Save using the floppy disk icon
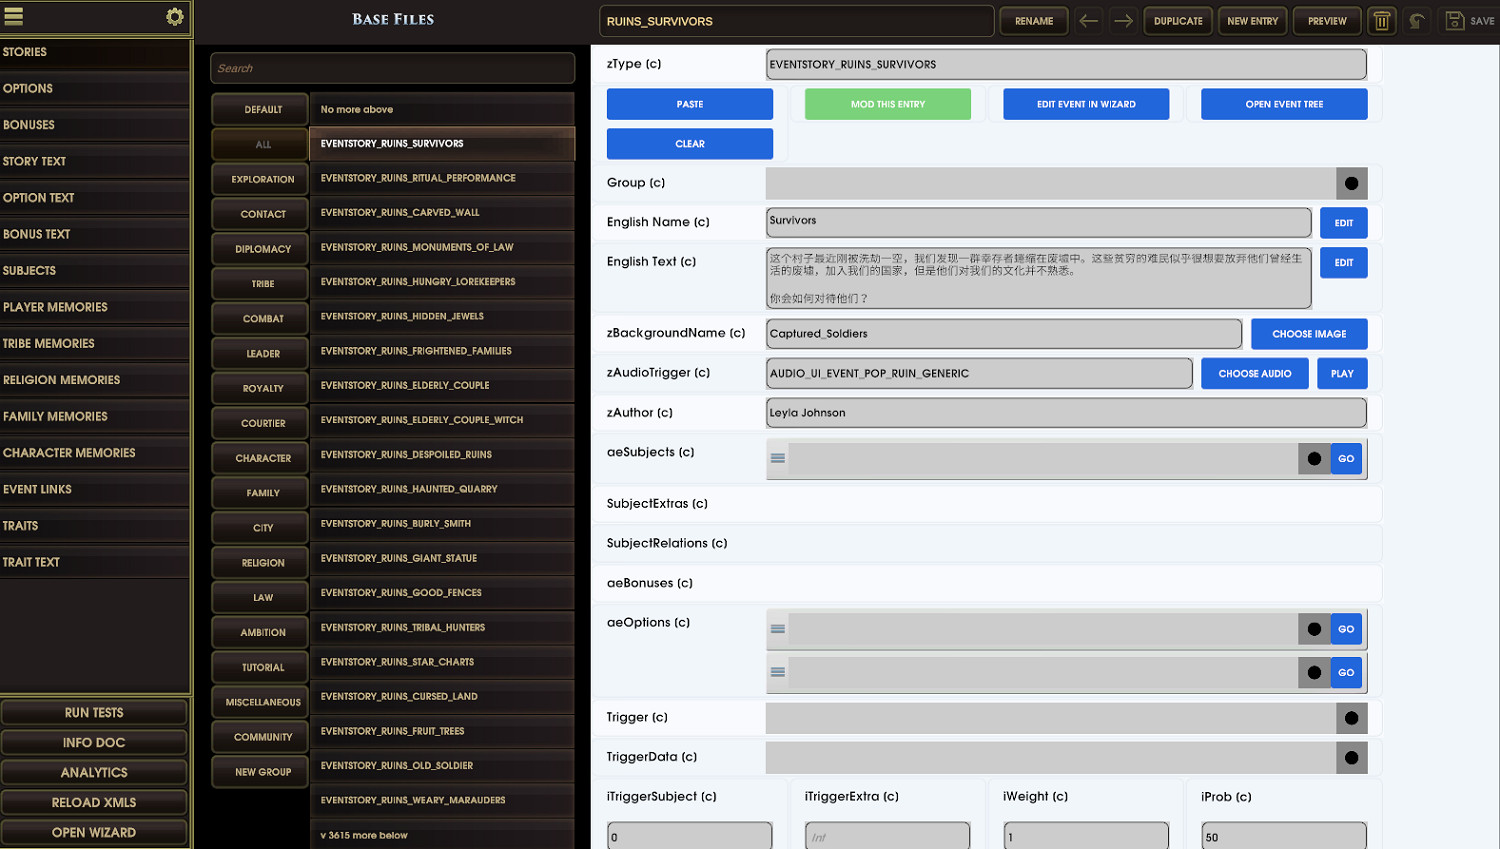The height and width of the screenshot is (849, 1500). pyautogui.click(x=1455, y=21)
